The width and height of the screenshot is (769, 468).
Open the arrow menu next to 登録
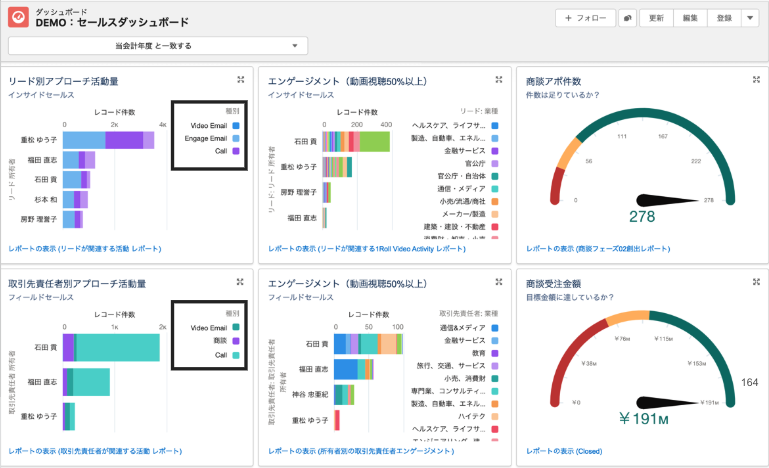click(750, 18)
